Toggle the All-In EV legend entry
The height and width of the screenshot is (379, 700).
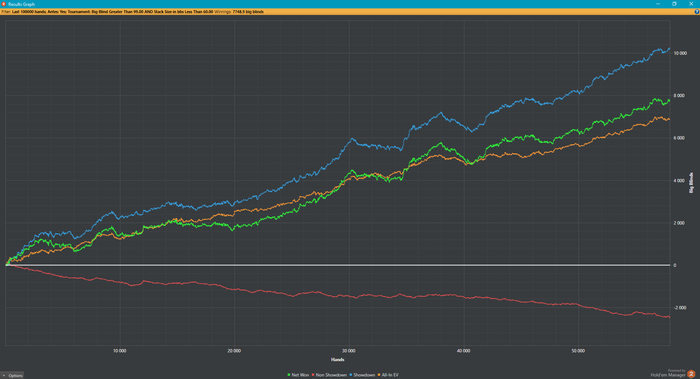(388, 375)
